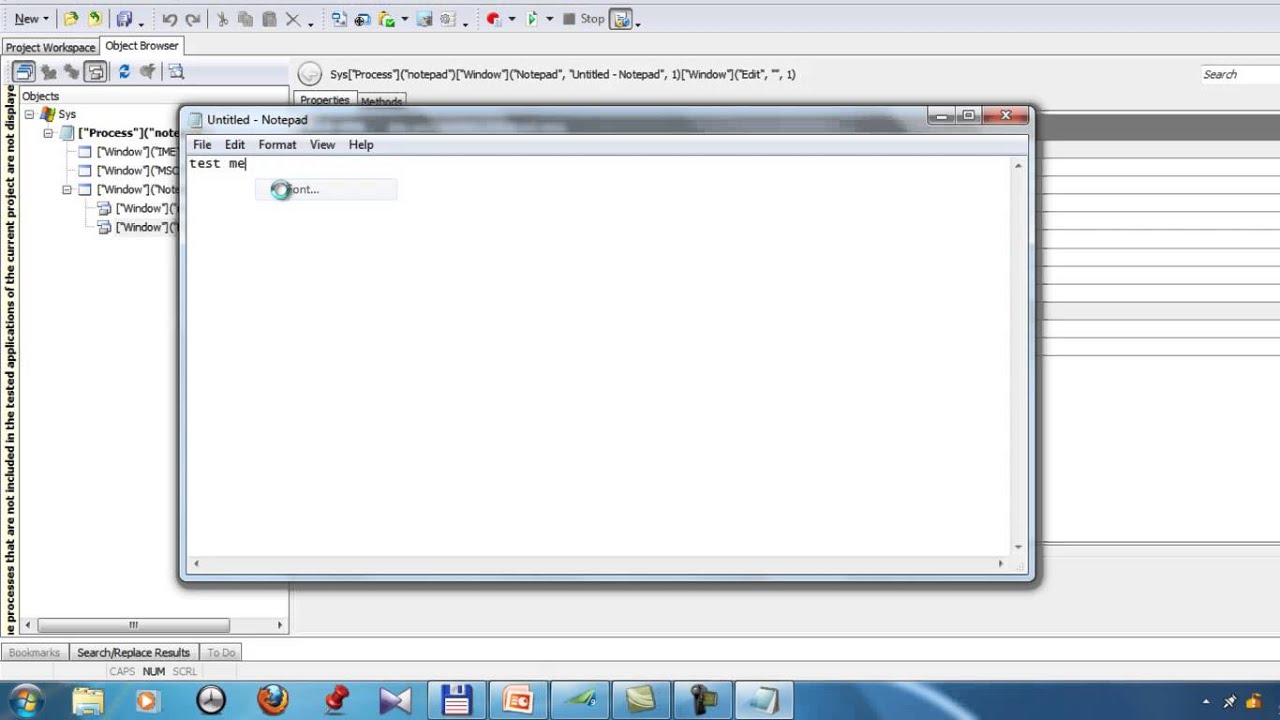Click the clock app taskbar icon
Image resolution: width=1280 pixels, height=720 pixels.
click(x=211, y=700)
